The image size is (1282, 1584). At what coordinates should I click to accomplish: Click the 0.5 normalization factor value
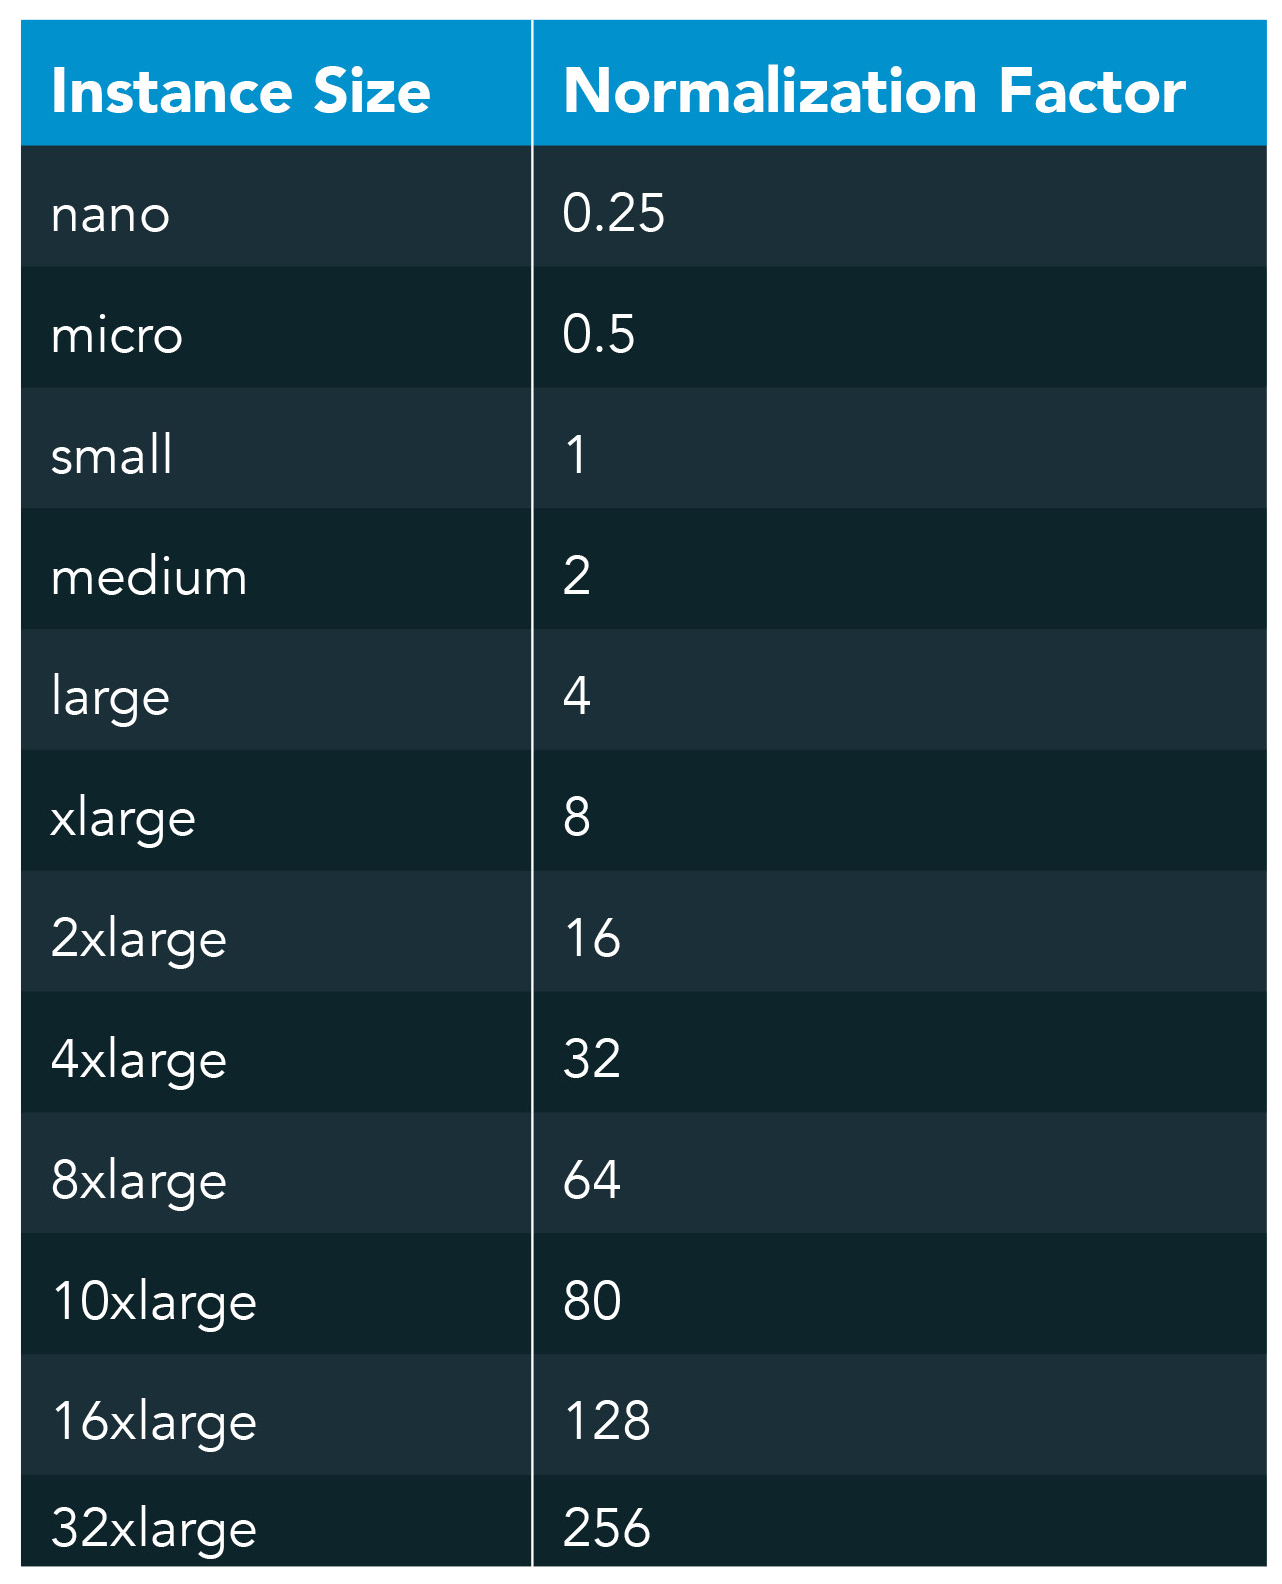[x=598, y=334]
